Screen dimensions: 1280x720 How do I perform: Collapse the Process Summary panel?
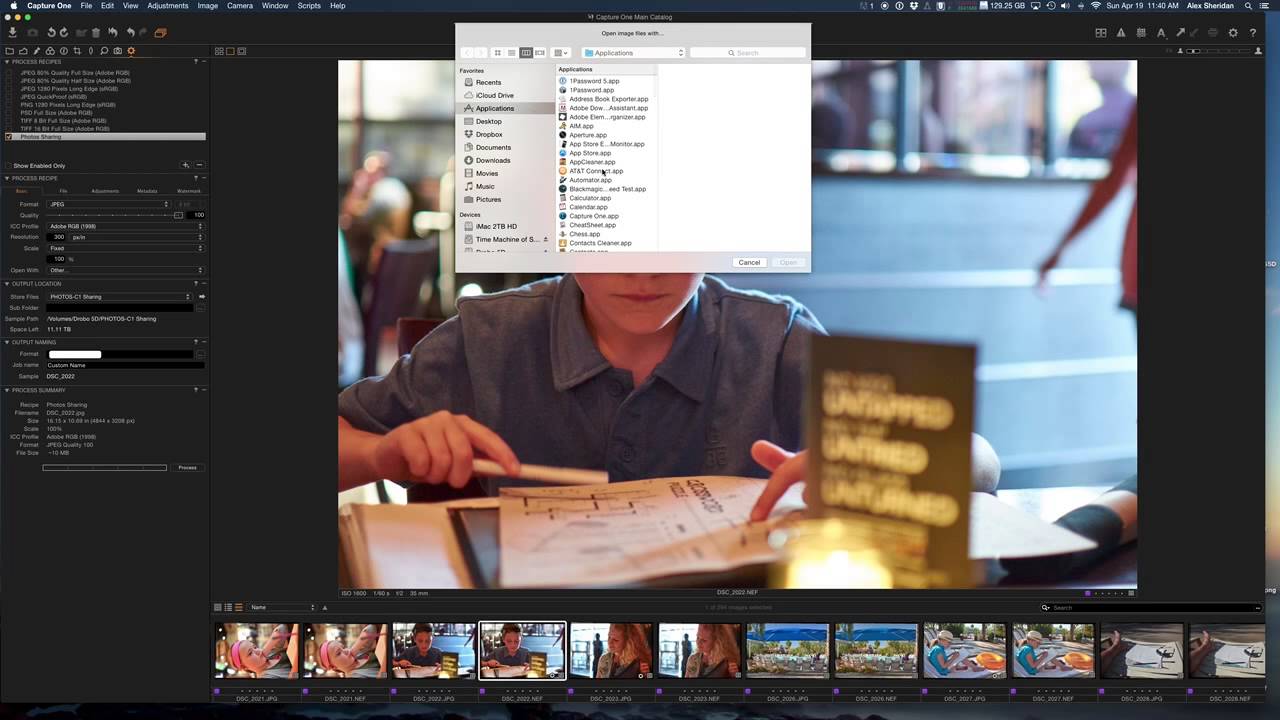tap(7, 390)
